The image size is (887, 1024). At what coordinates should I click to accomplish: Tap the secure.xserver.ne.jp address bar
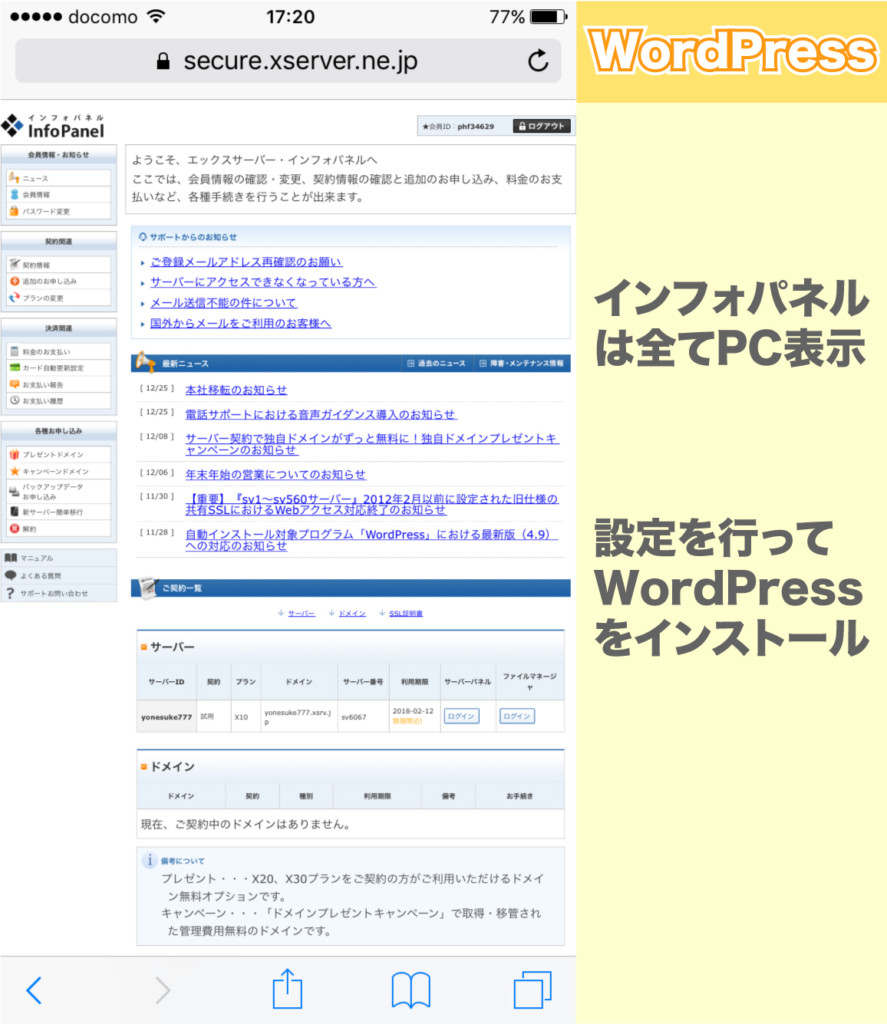tap(288, 61)
